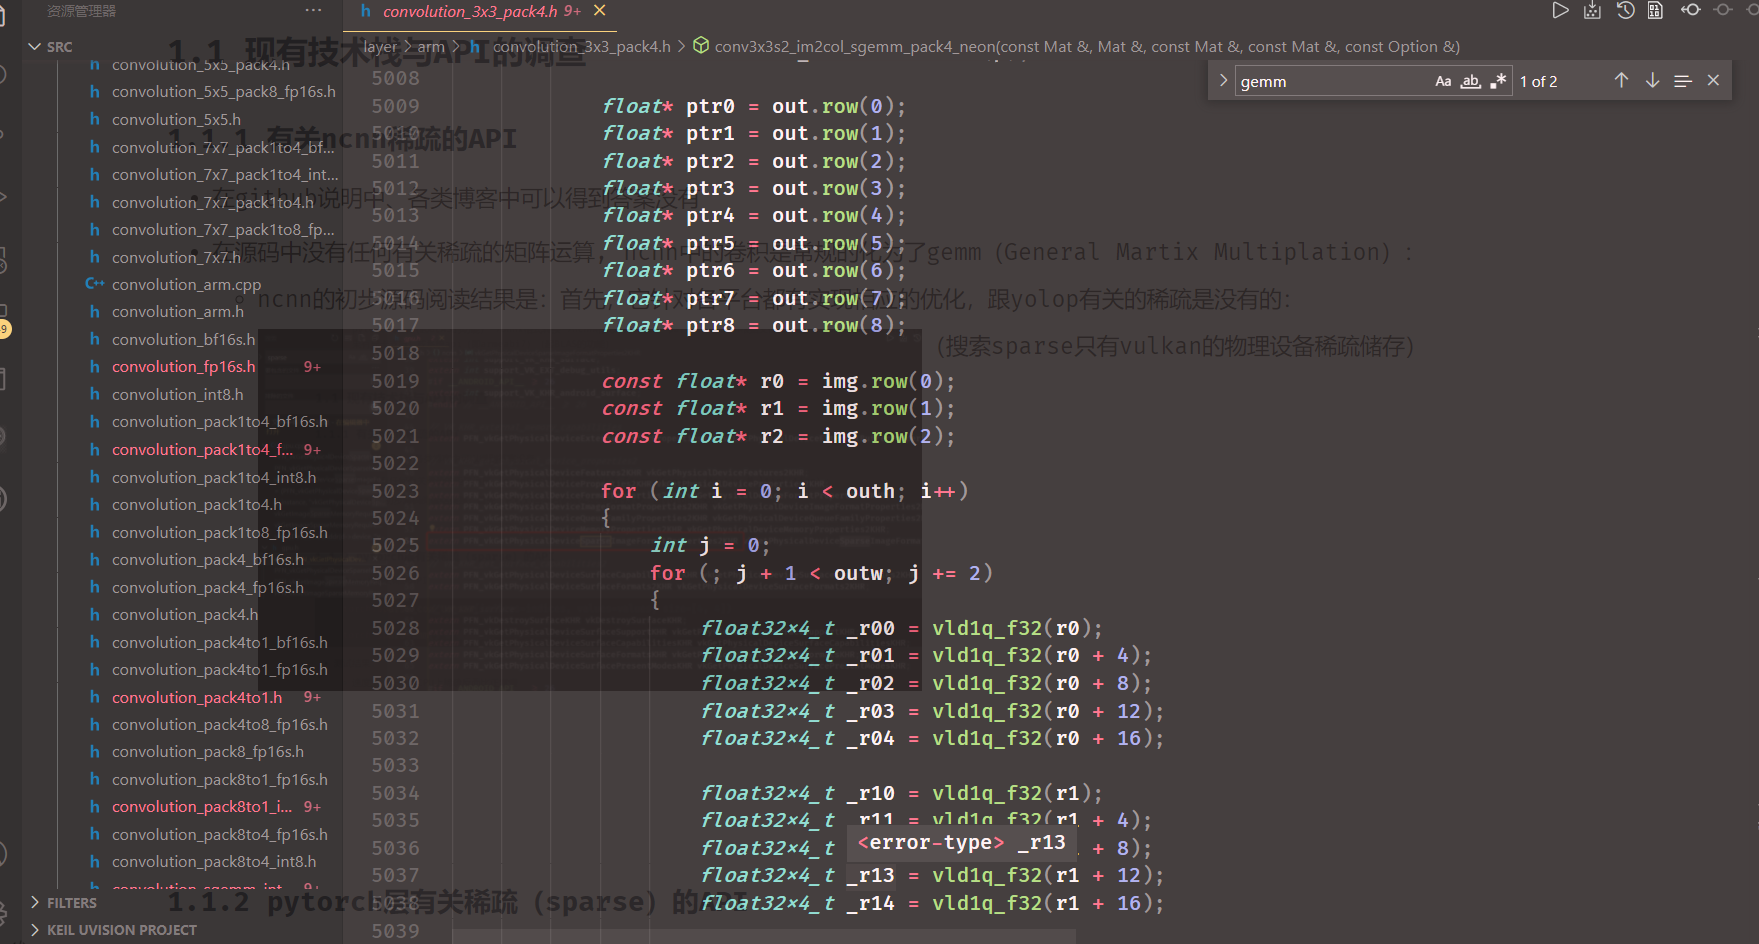Close the convolution_3x3_pack4.h tab
The width and height of the screenshot is (1759, 944).
click(600, 10)
